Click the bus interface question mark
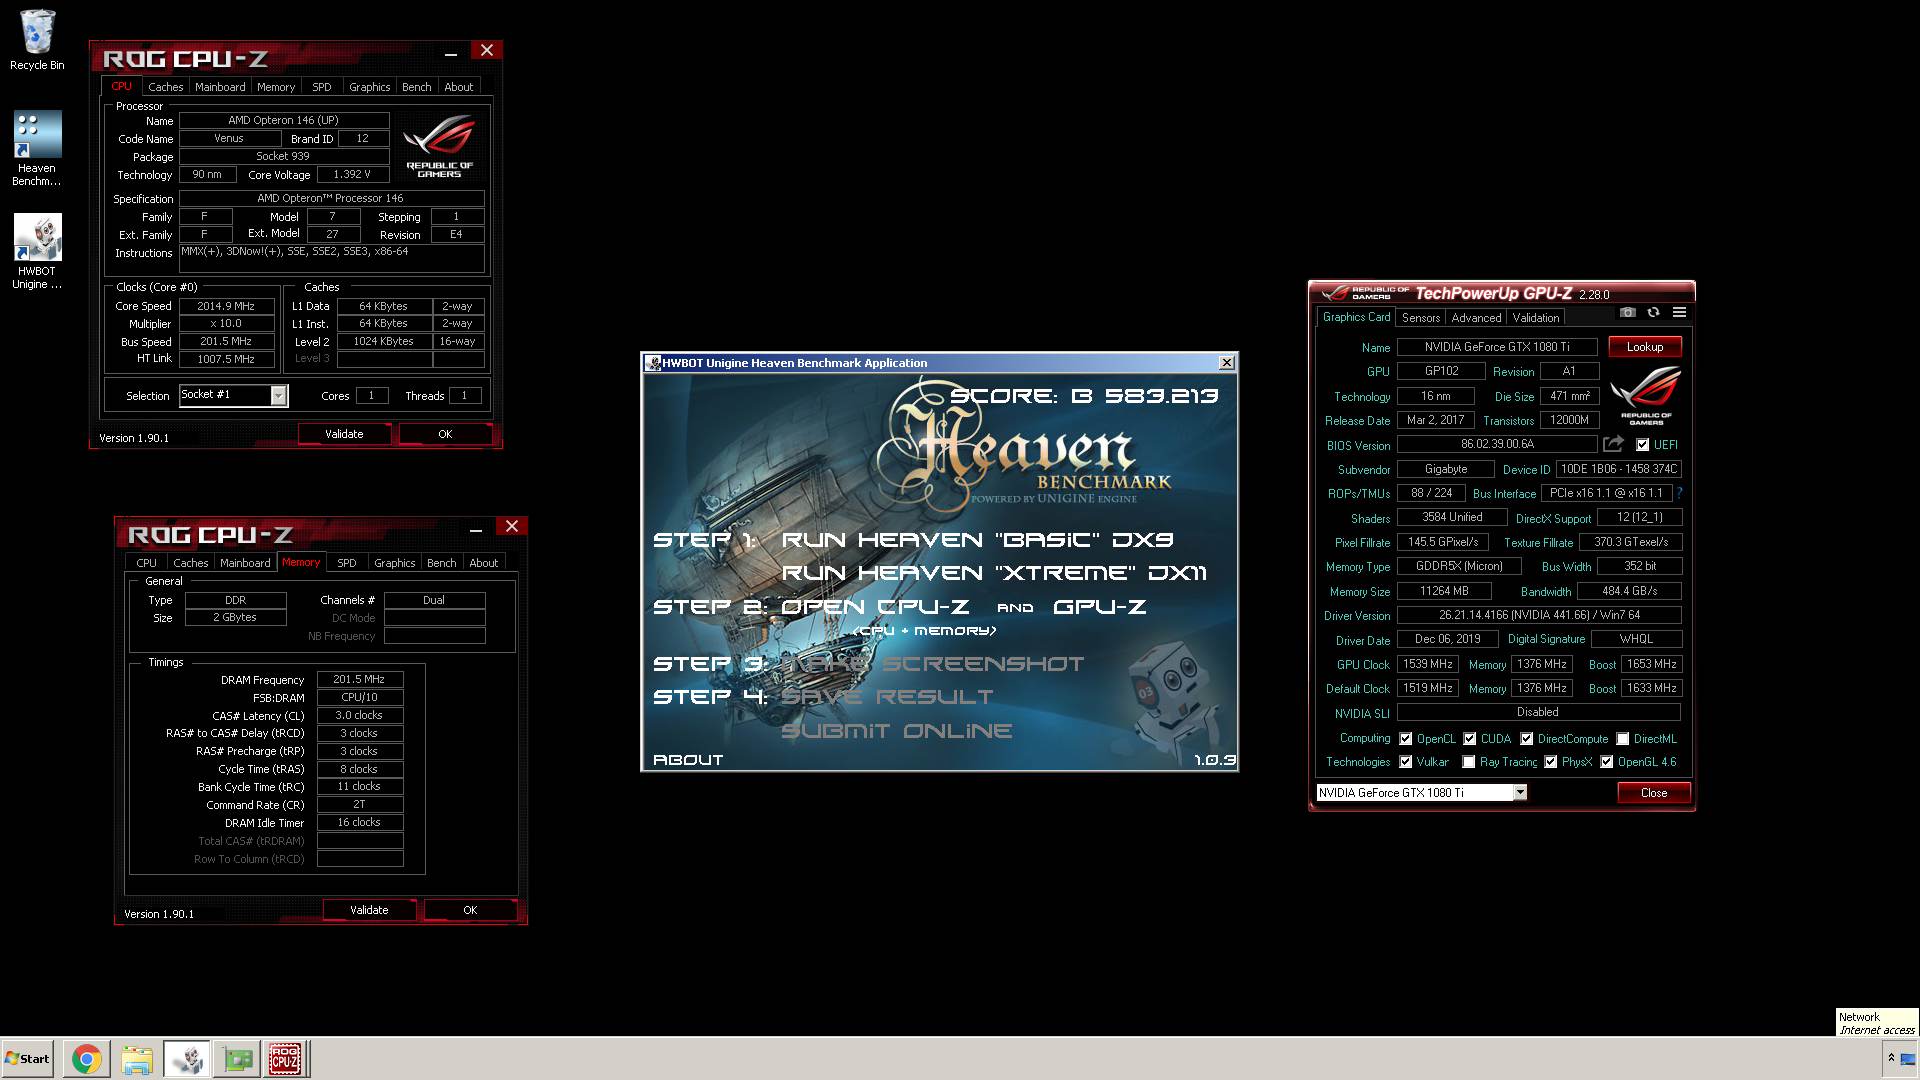The height and width of the screenshot is (1080, 1920). (x=1679, y=493)
